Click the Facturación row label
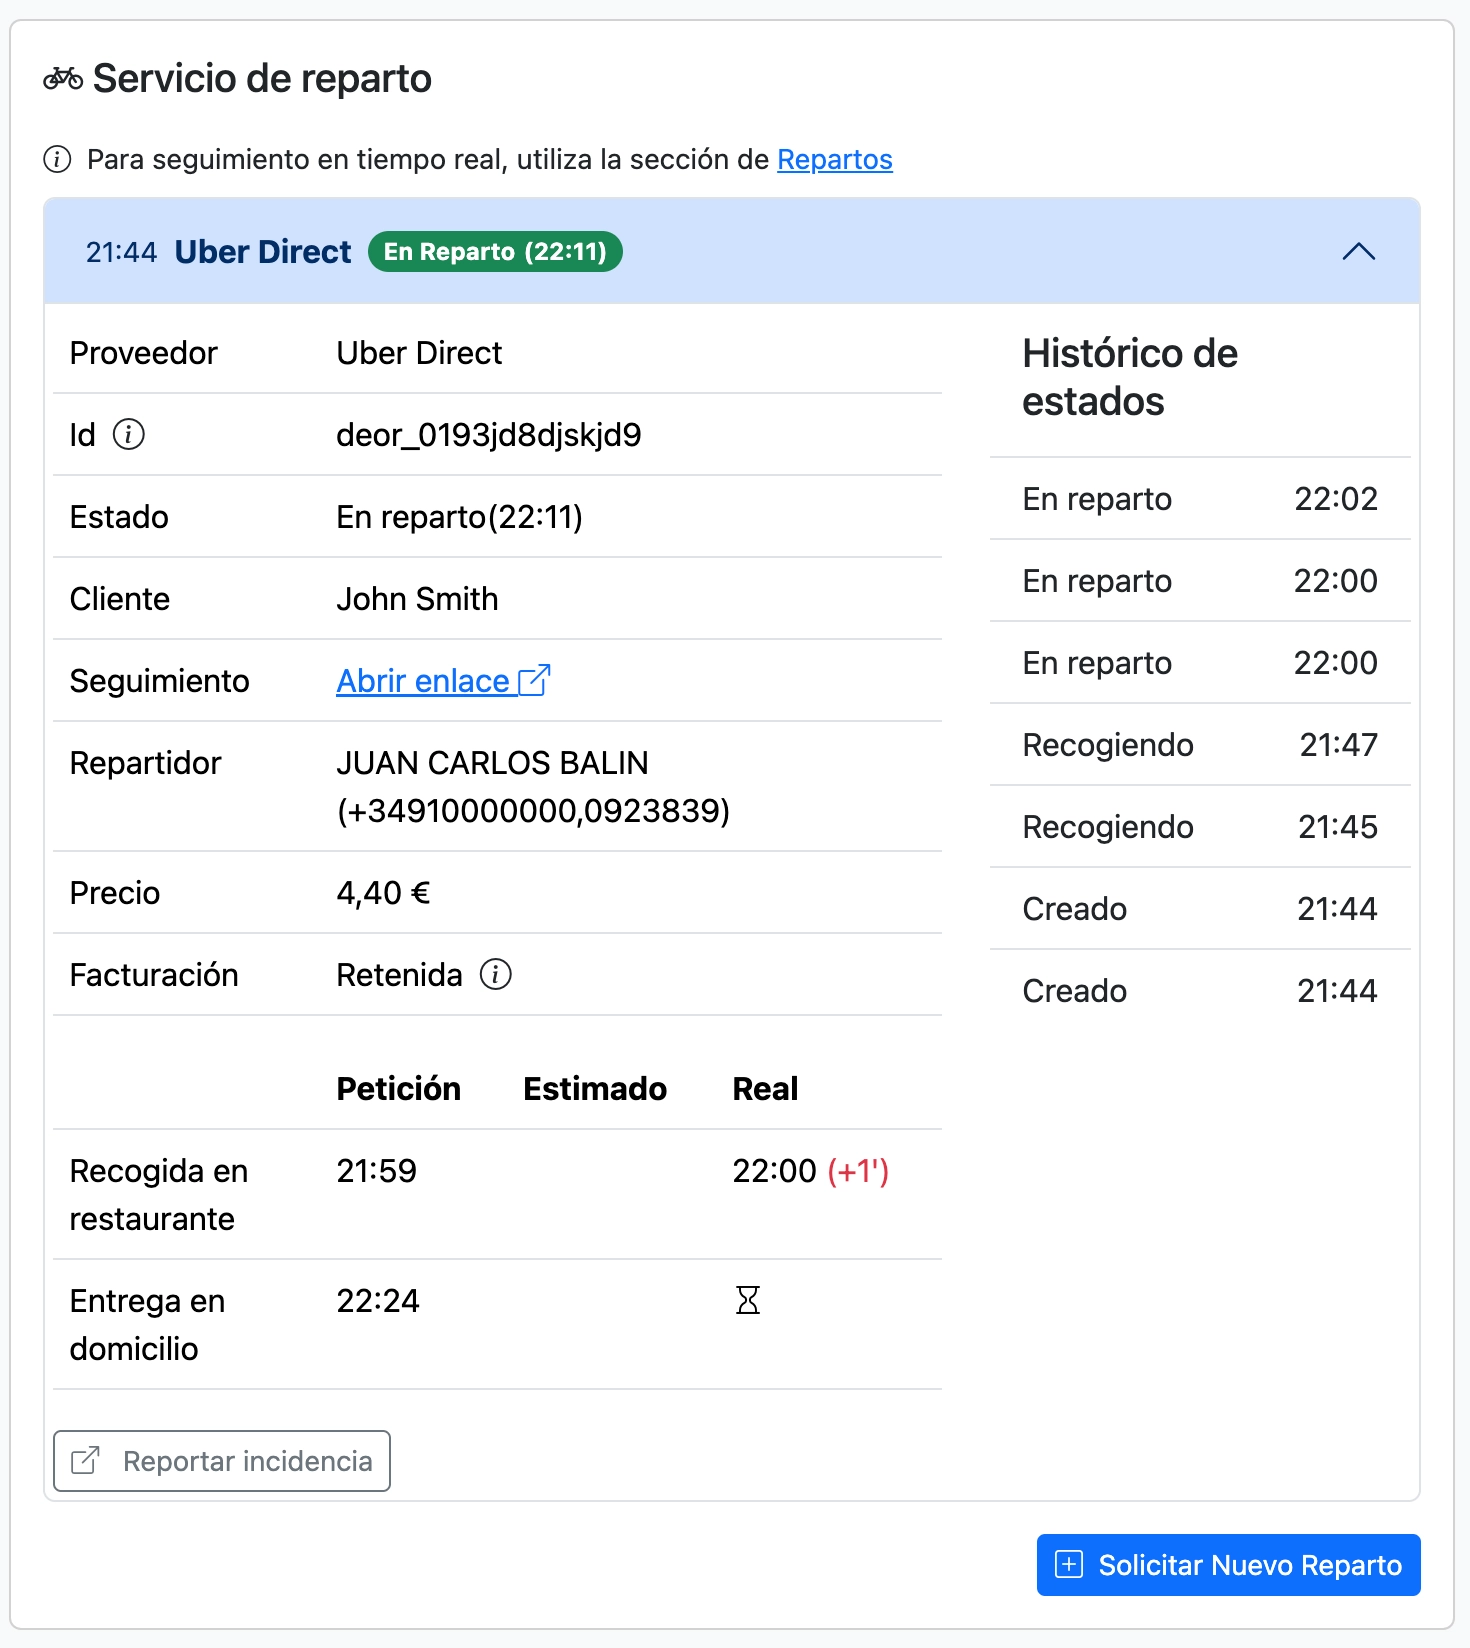1470x1648 pixels. (x=154, y=975)
